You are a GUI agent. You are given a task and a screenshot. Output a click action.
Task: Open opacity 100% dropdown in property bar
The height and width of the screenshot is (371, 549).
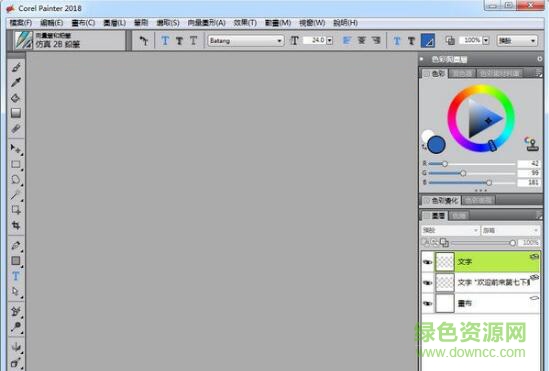click(x=486, y=41)
